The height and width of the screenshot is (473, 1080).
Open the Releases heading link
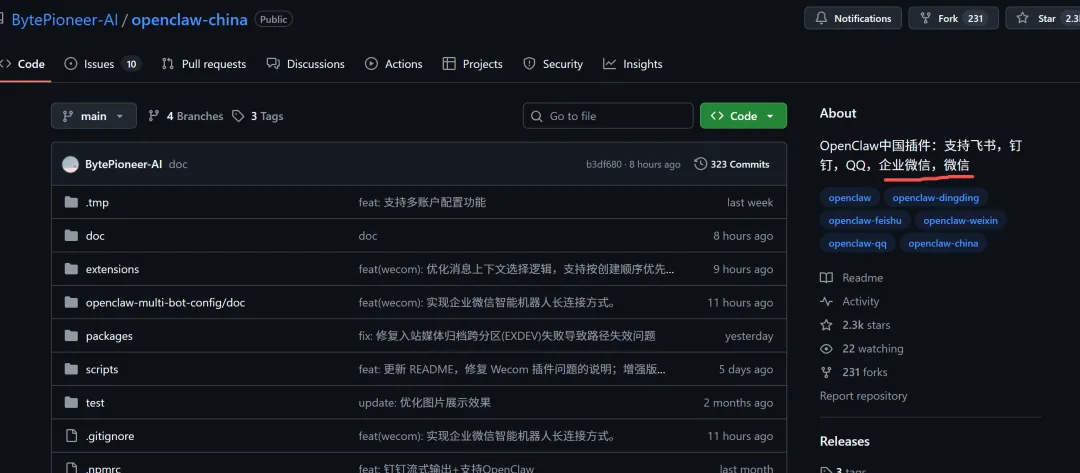[x=844, y=441]
